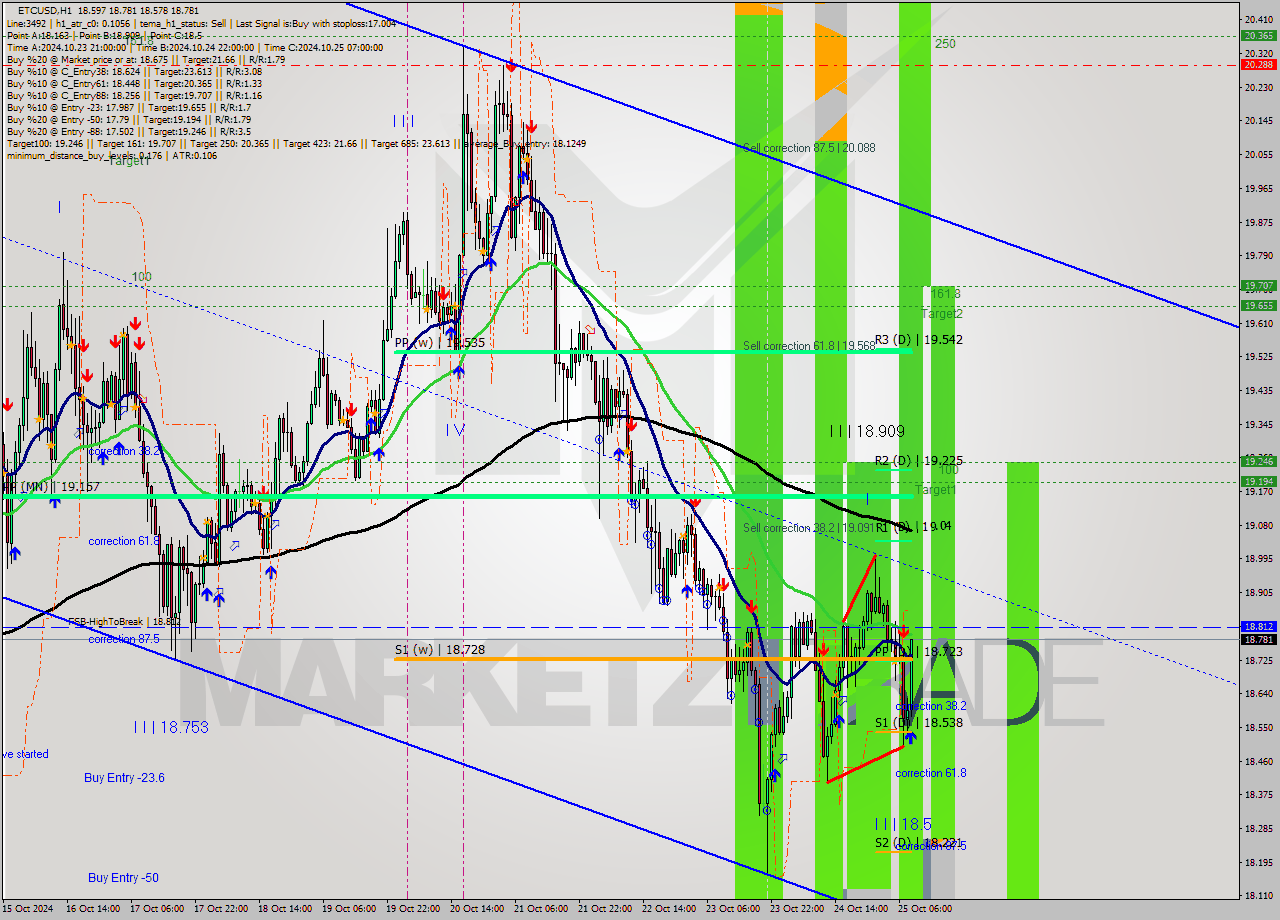Click the 19.525 price scale value

pyautogui.click(x=1258, y=356)
